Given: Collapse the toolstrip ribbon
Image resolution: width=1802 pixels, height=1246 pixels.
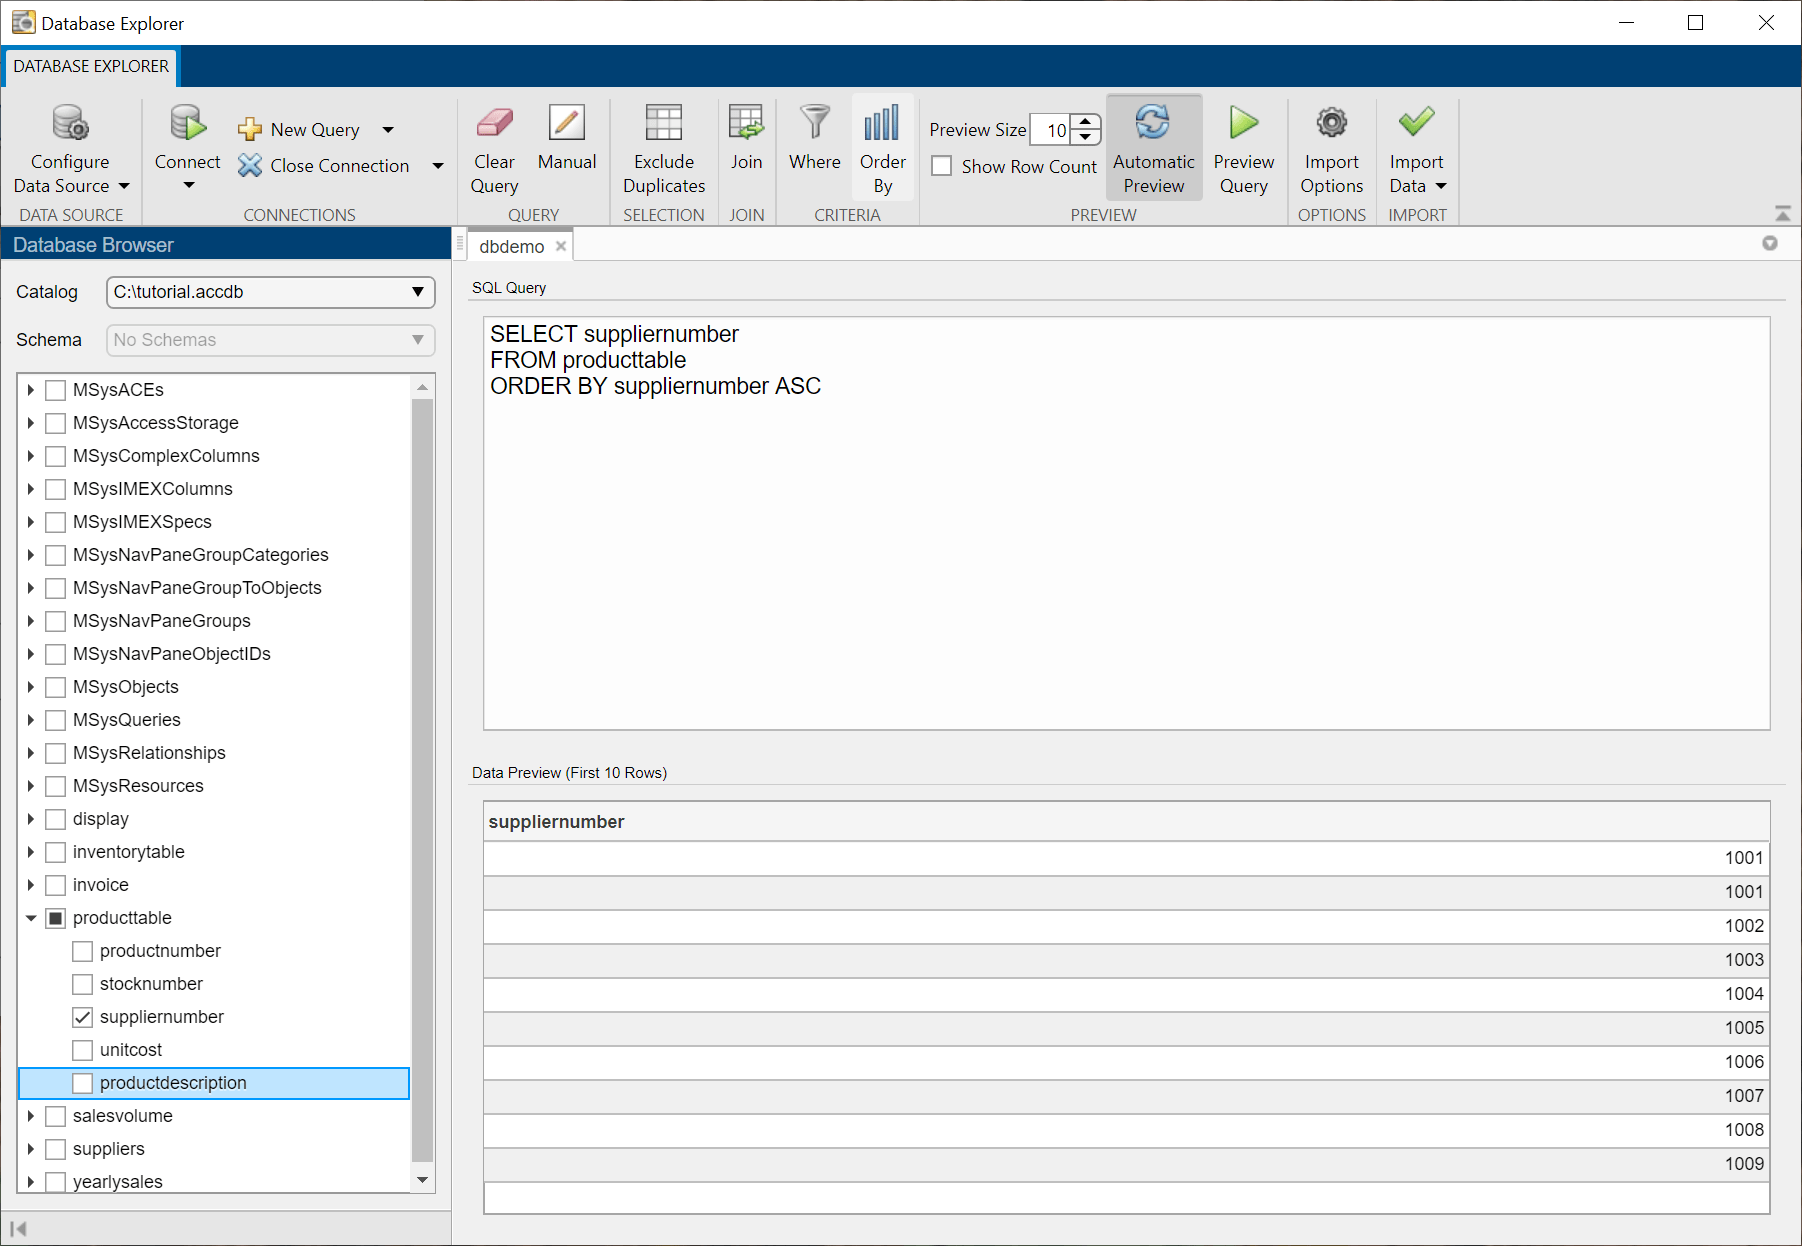Looking at the screenshot, I should 1783,213.
